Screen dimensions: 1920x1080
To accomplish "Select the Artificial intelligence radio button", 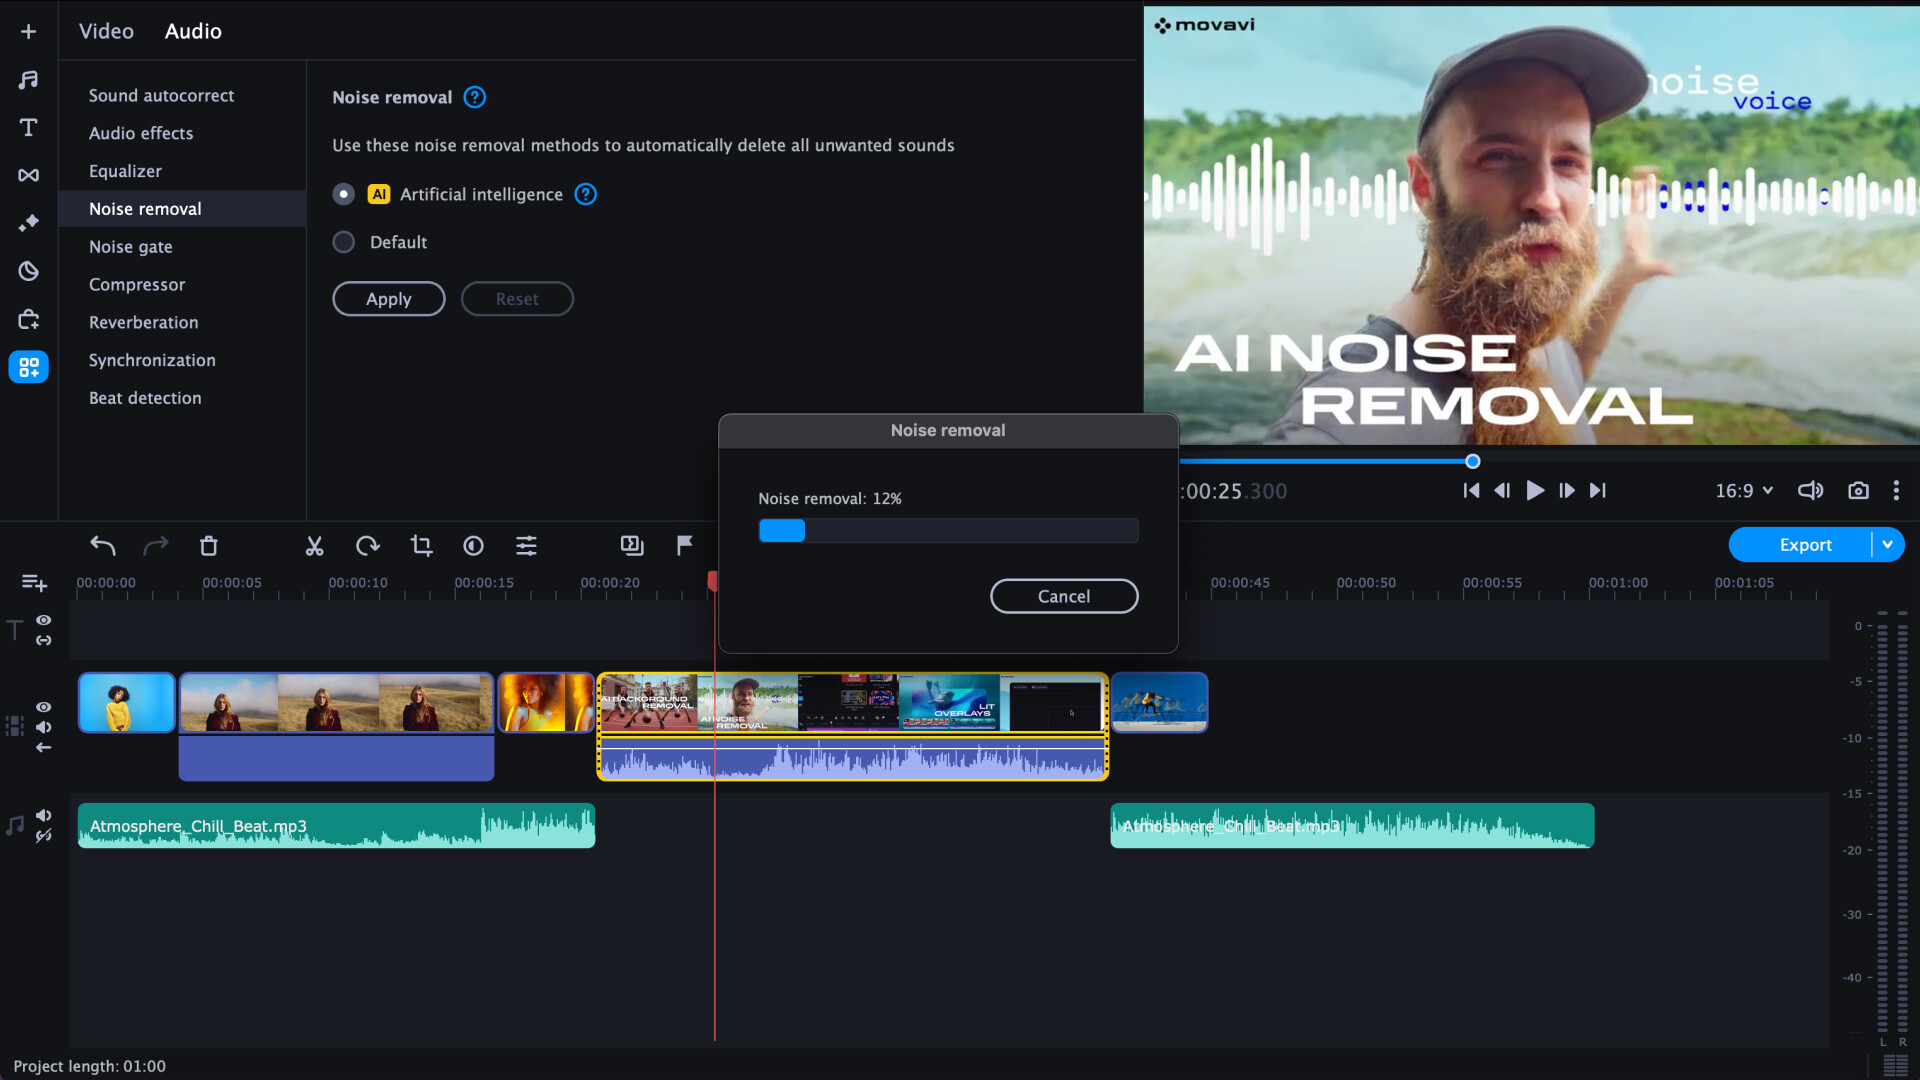I will pyautogui.click(x=343, y=194).
